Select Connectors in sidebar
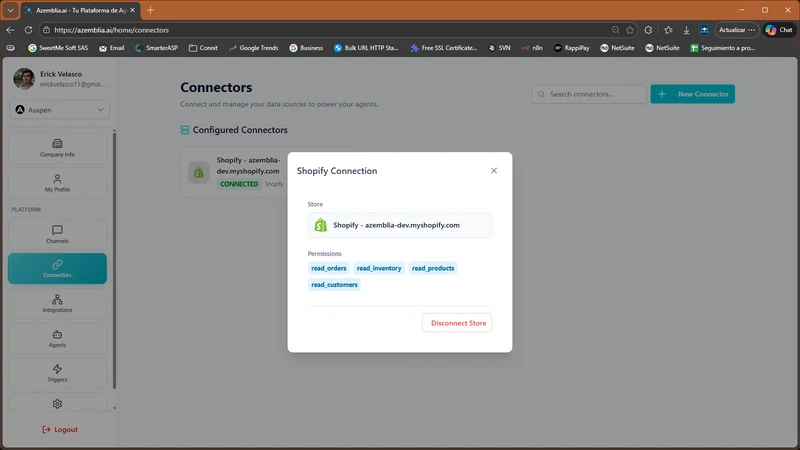The height and width of the screenshot is (450, 800). [57, 268]
